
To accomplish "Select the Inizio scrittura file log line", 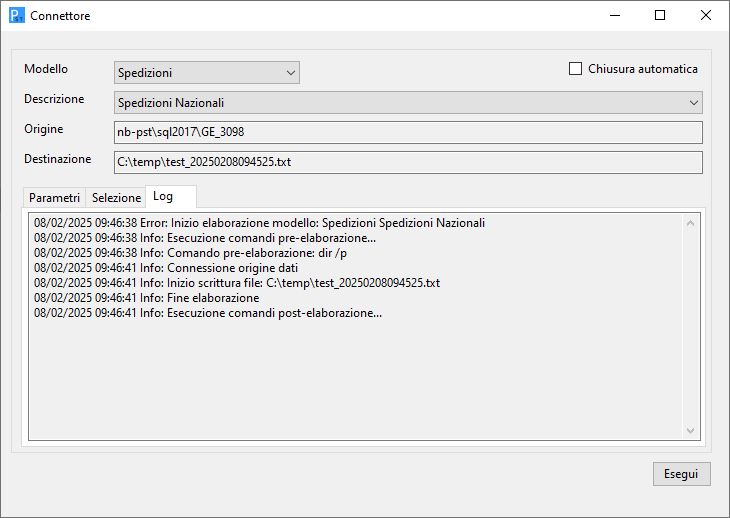I will 237,283.
